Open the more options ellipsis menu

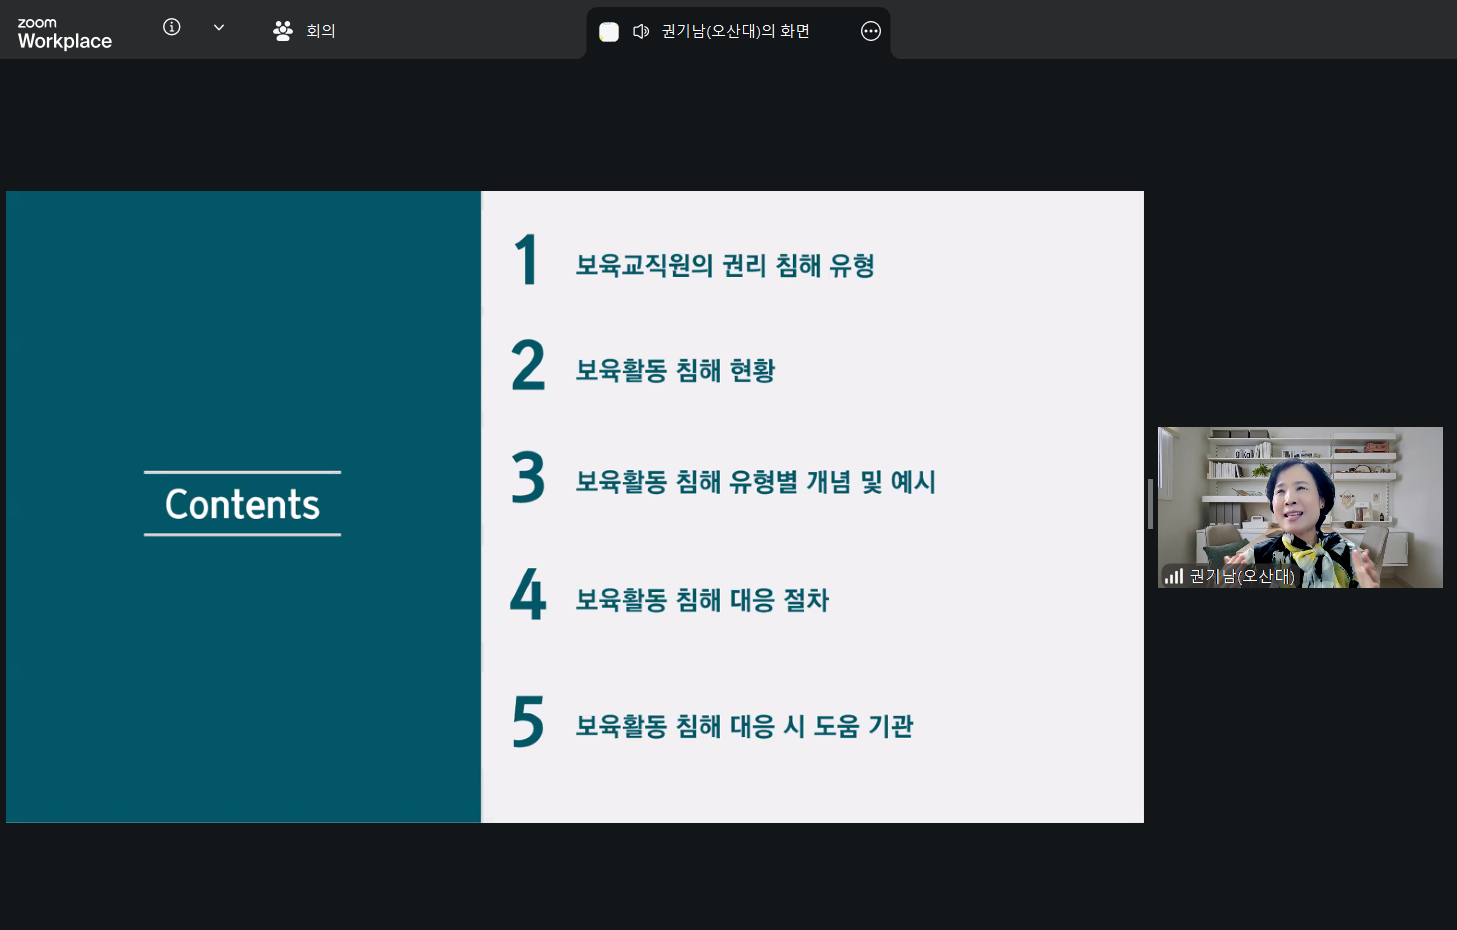click(x=871, y=32)
